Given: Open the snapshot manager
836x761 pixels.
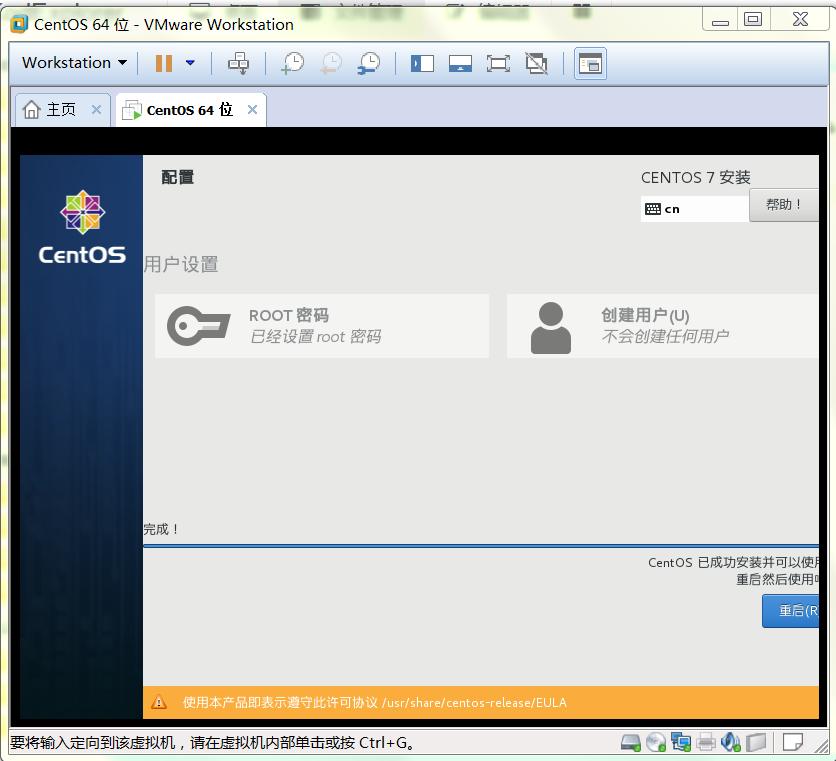Looking at the screenshot, I should pos(369,63).
